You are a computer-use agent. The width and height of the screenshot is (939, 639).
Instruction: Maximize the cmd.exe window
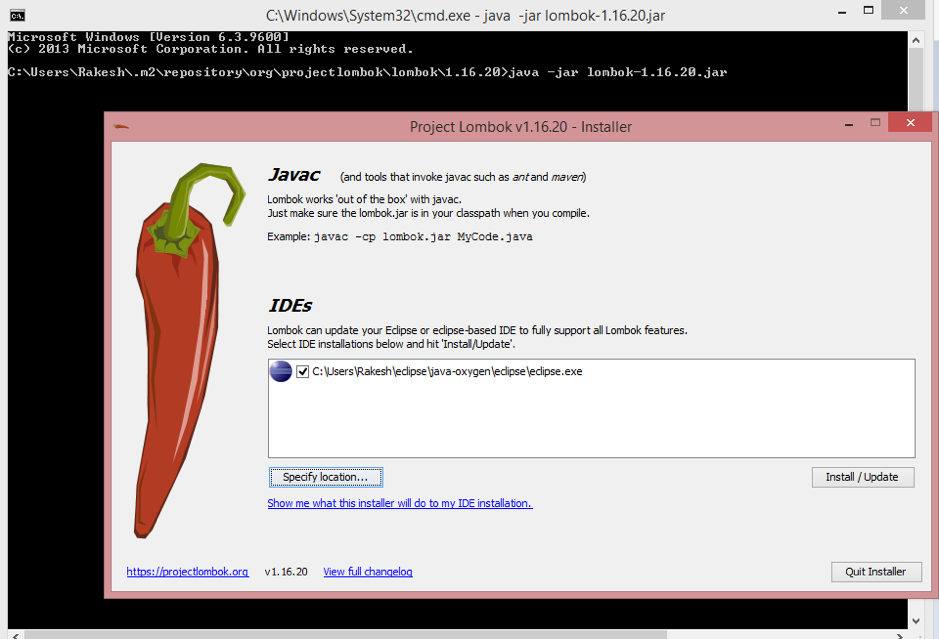868,10
